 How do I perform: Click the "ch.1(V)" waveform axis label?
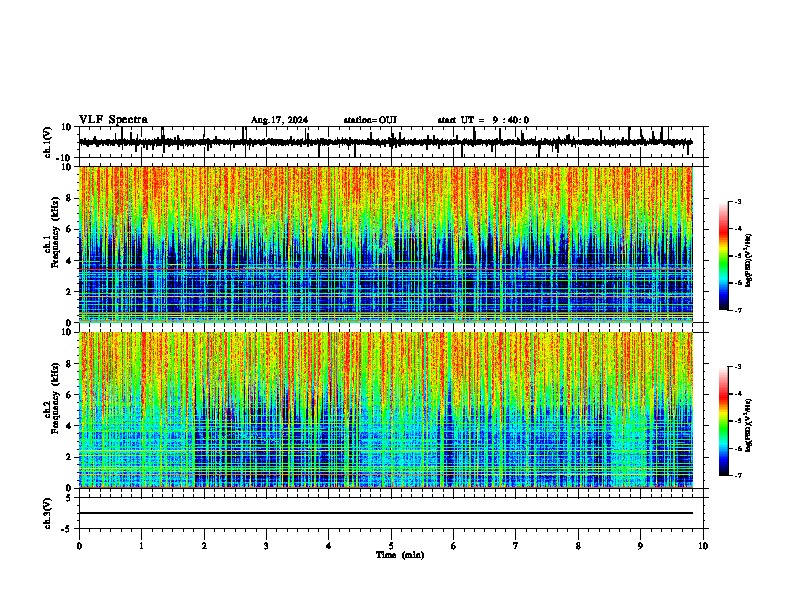tap(48, 142)
